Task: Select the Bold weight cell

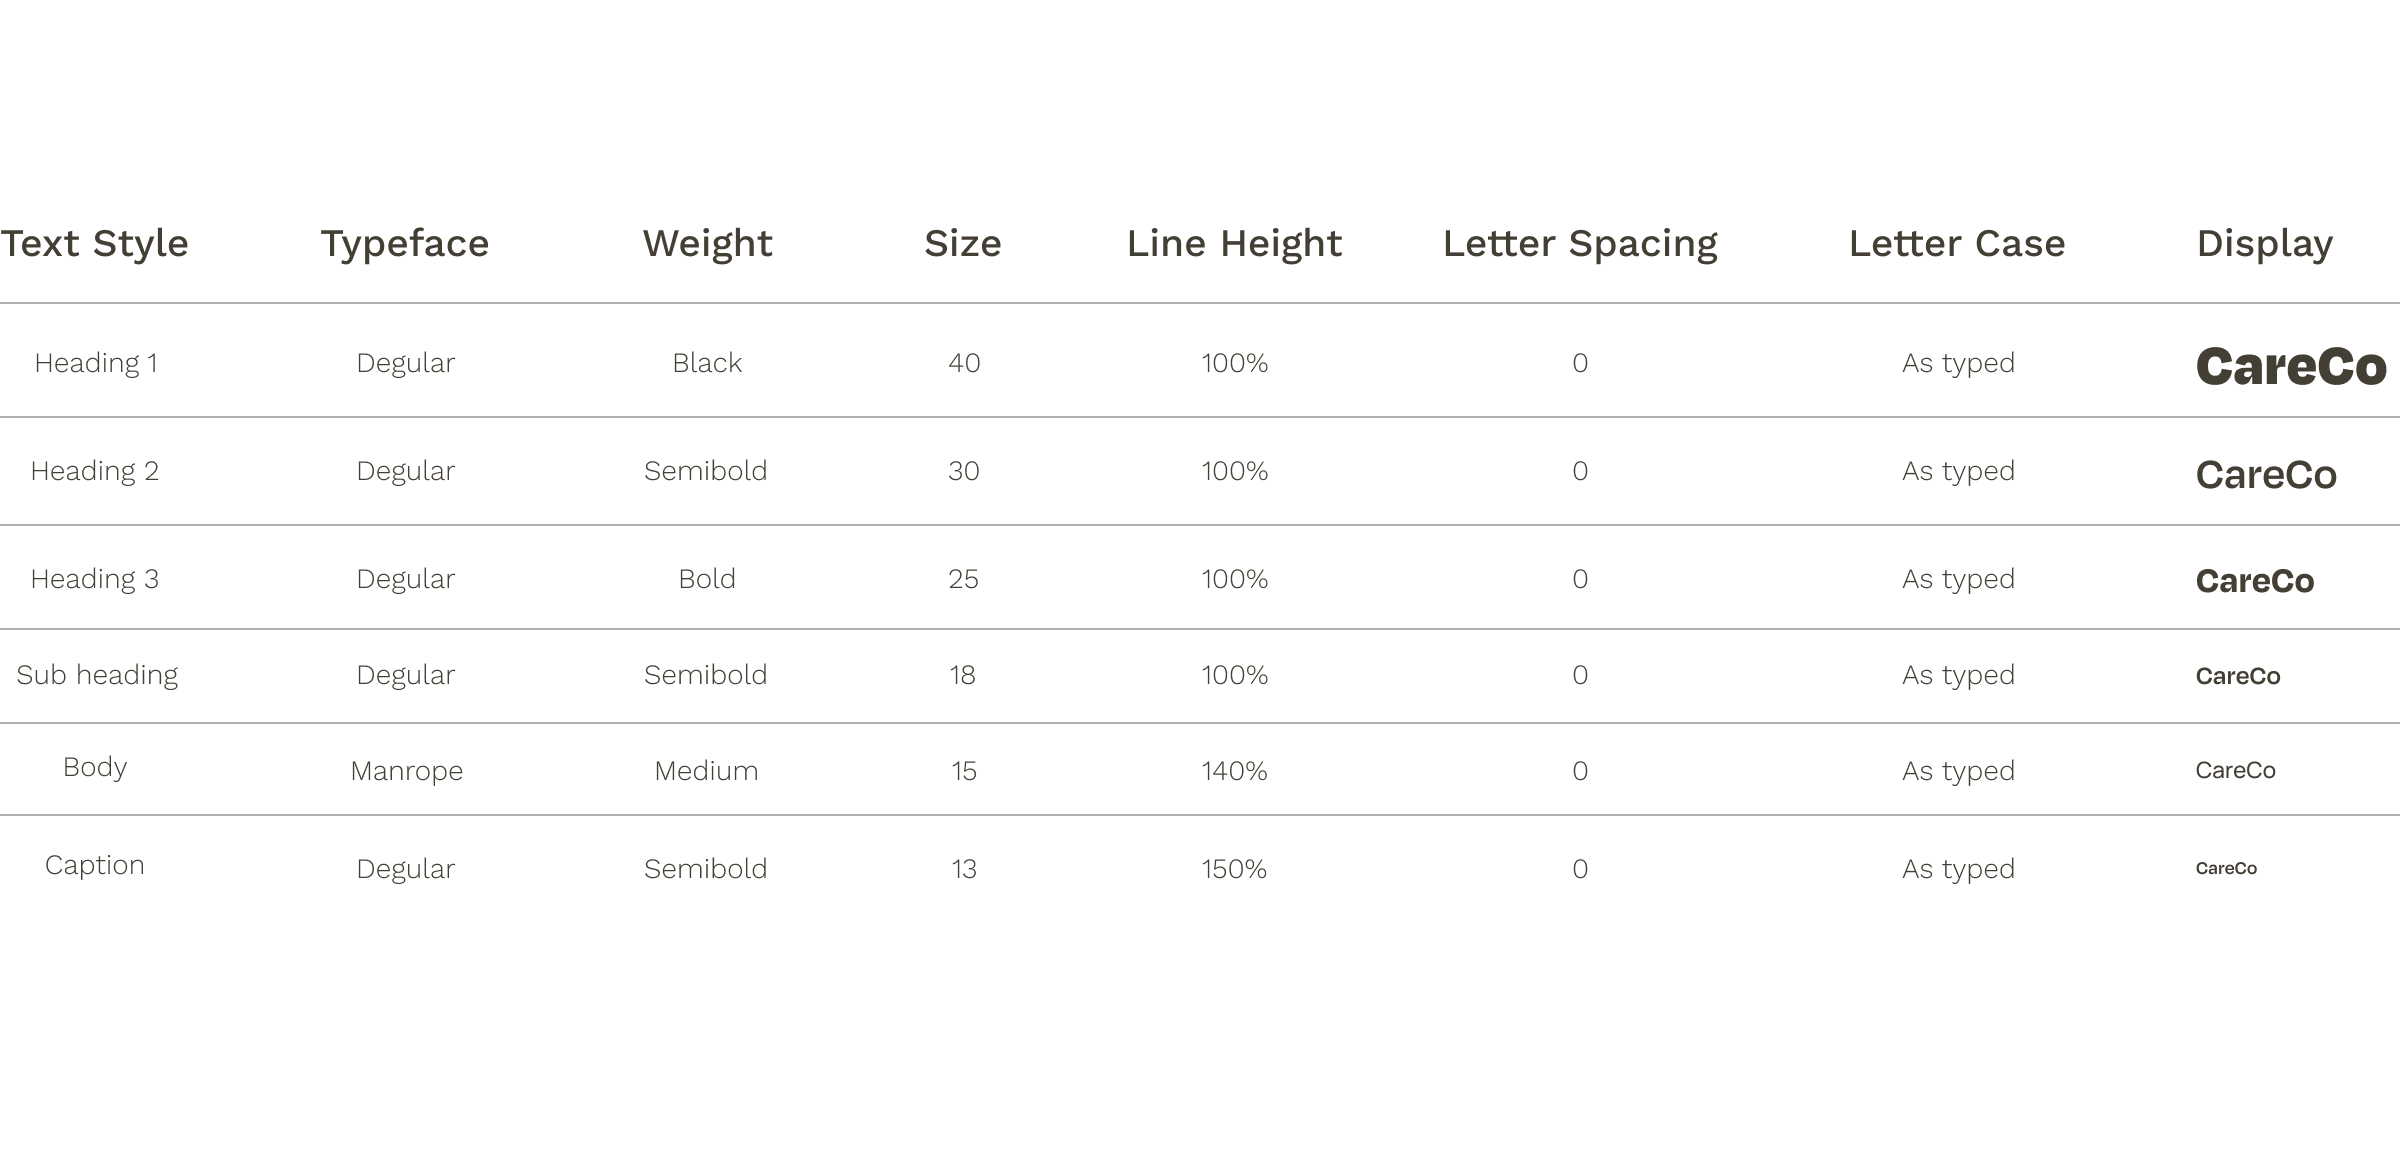Action: 707,579
